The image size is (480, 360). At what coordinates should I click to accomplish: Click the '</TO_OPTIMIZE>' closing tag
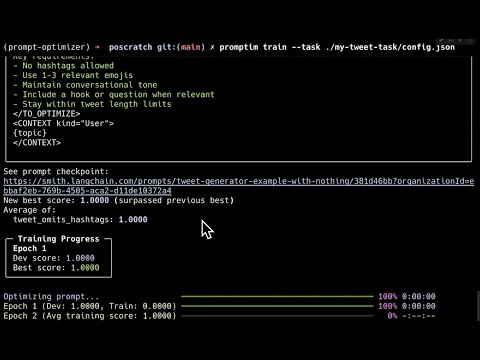pos(46,114)
